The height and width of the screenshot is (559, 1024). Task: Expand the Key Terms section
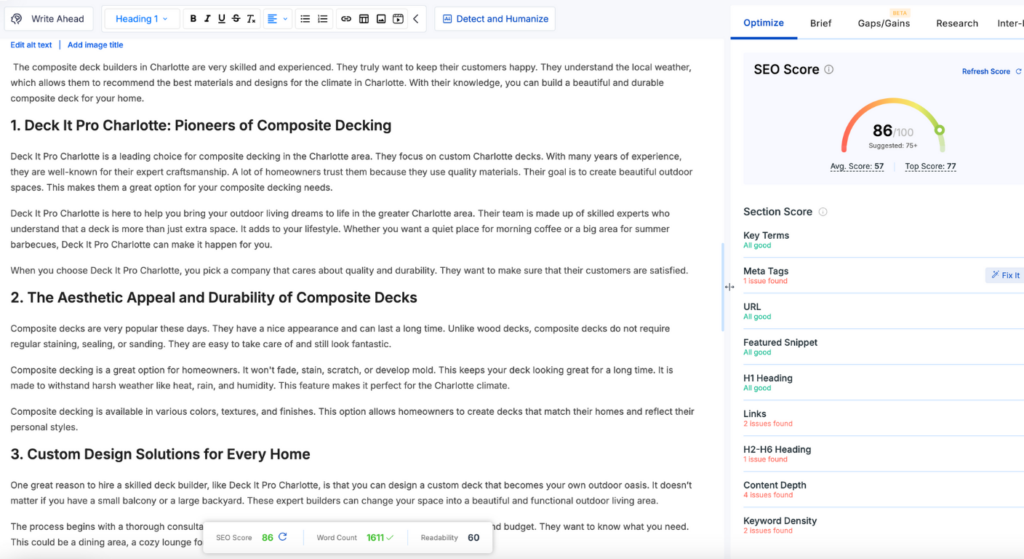pos(883,240)
